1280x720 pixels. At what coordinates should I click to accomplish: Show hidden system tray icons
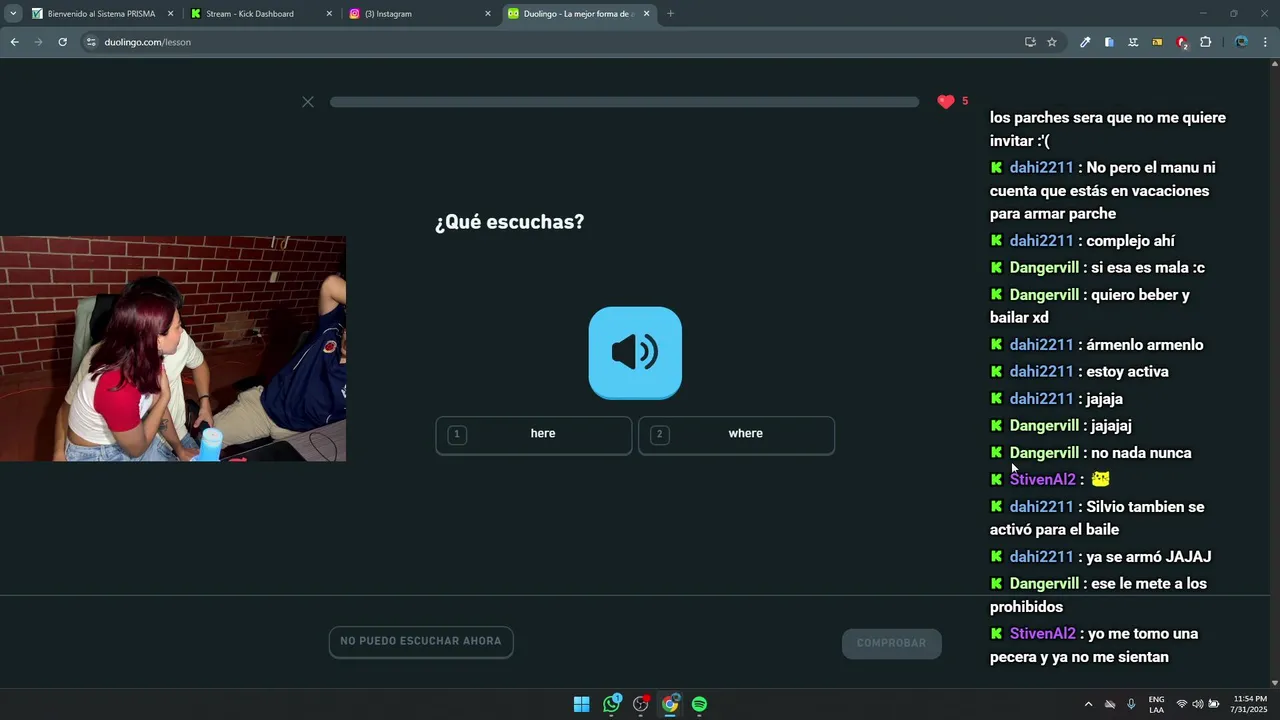pyautogui.click(x=1088, y=704)
